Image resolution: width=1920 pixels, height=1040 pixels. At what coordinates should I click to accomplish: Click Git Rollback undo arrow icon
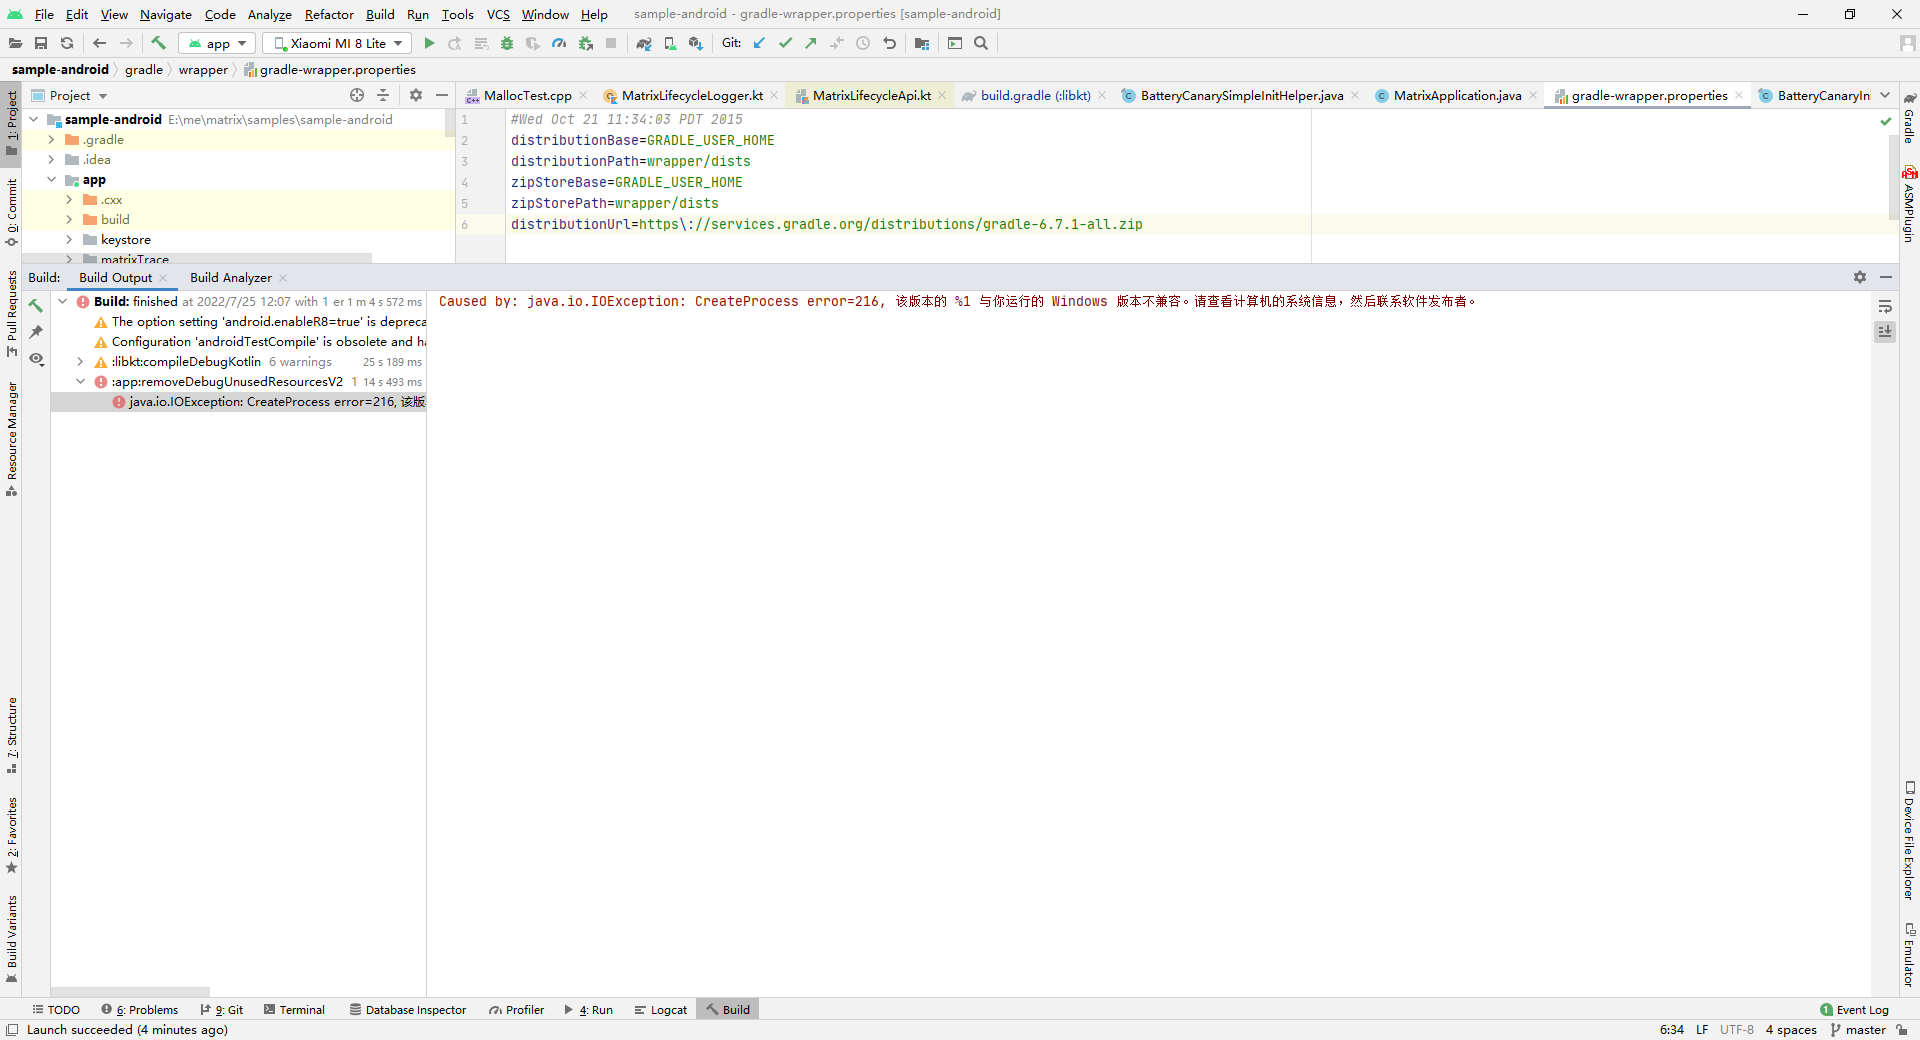click(x=889, y=43)
